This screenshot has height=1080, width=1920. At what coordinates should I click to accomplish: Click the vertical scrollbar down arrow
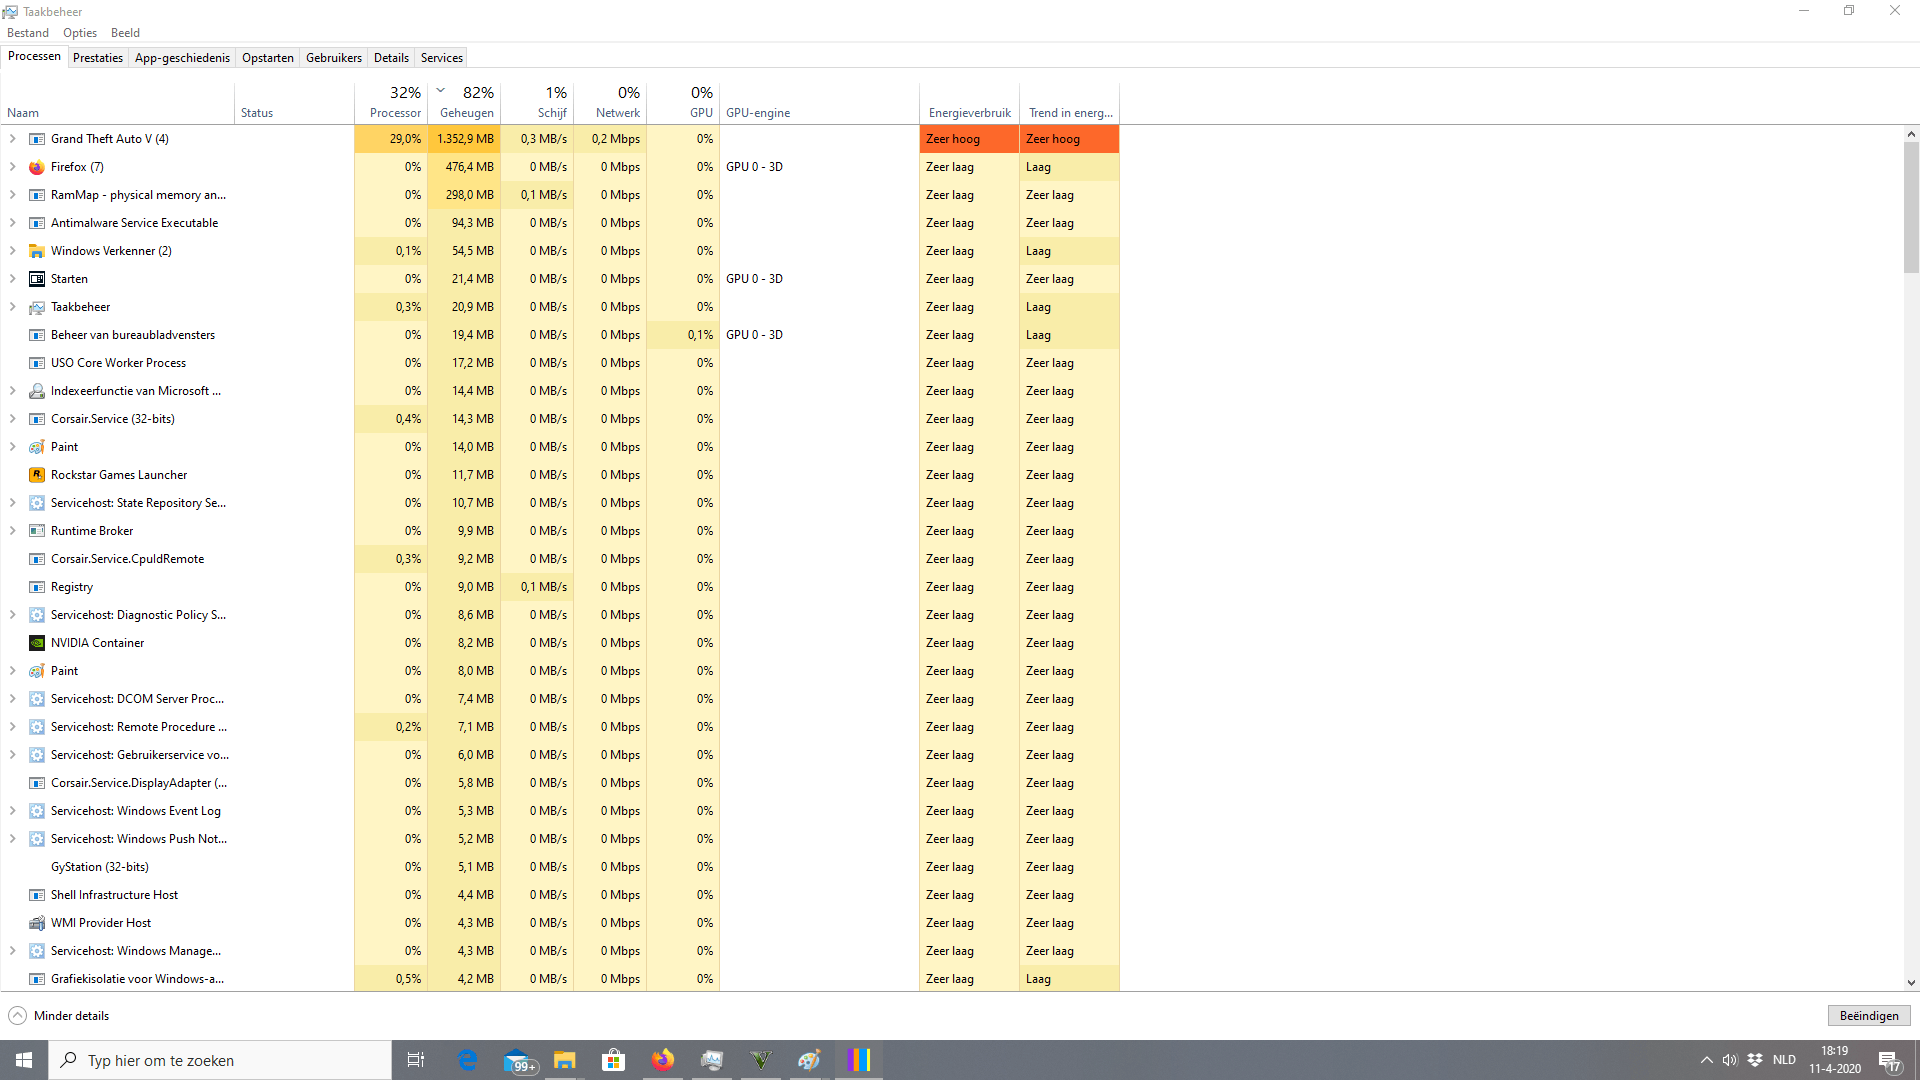click(x=1911, y=983)
